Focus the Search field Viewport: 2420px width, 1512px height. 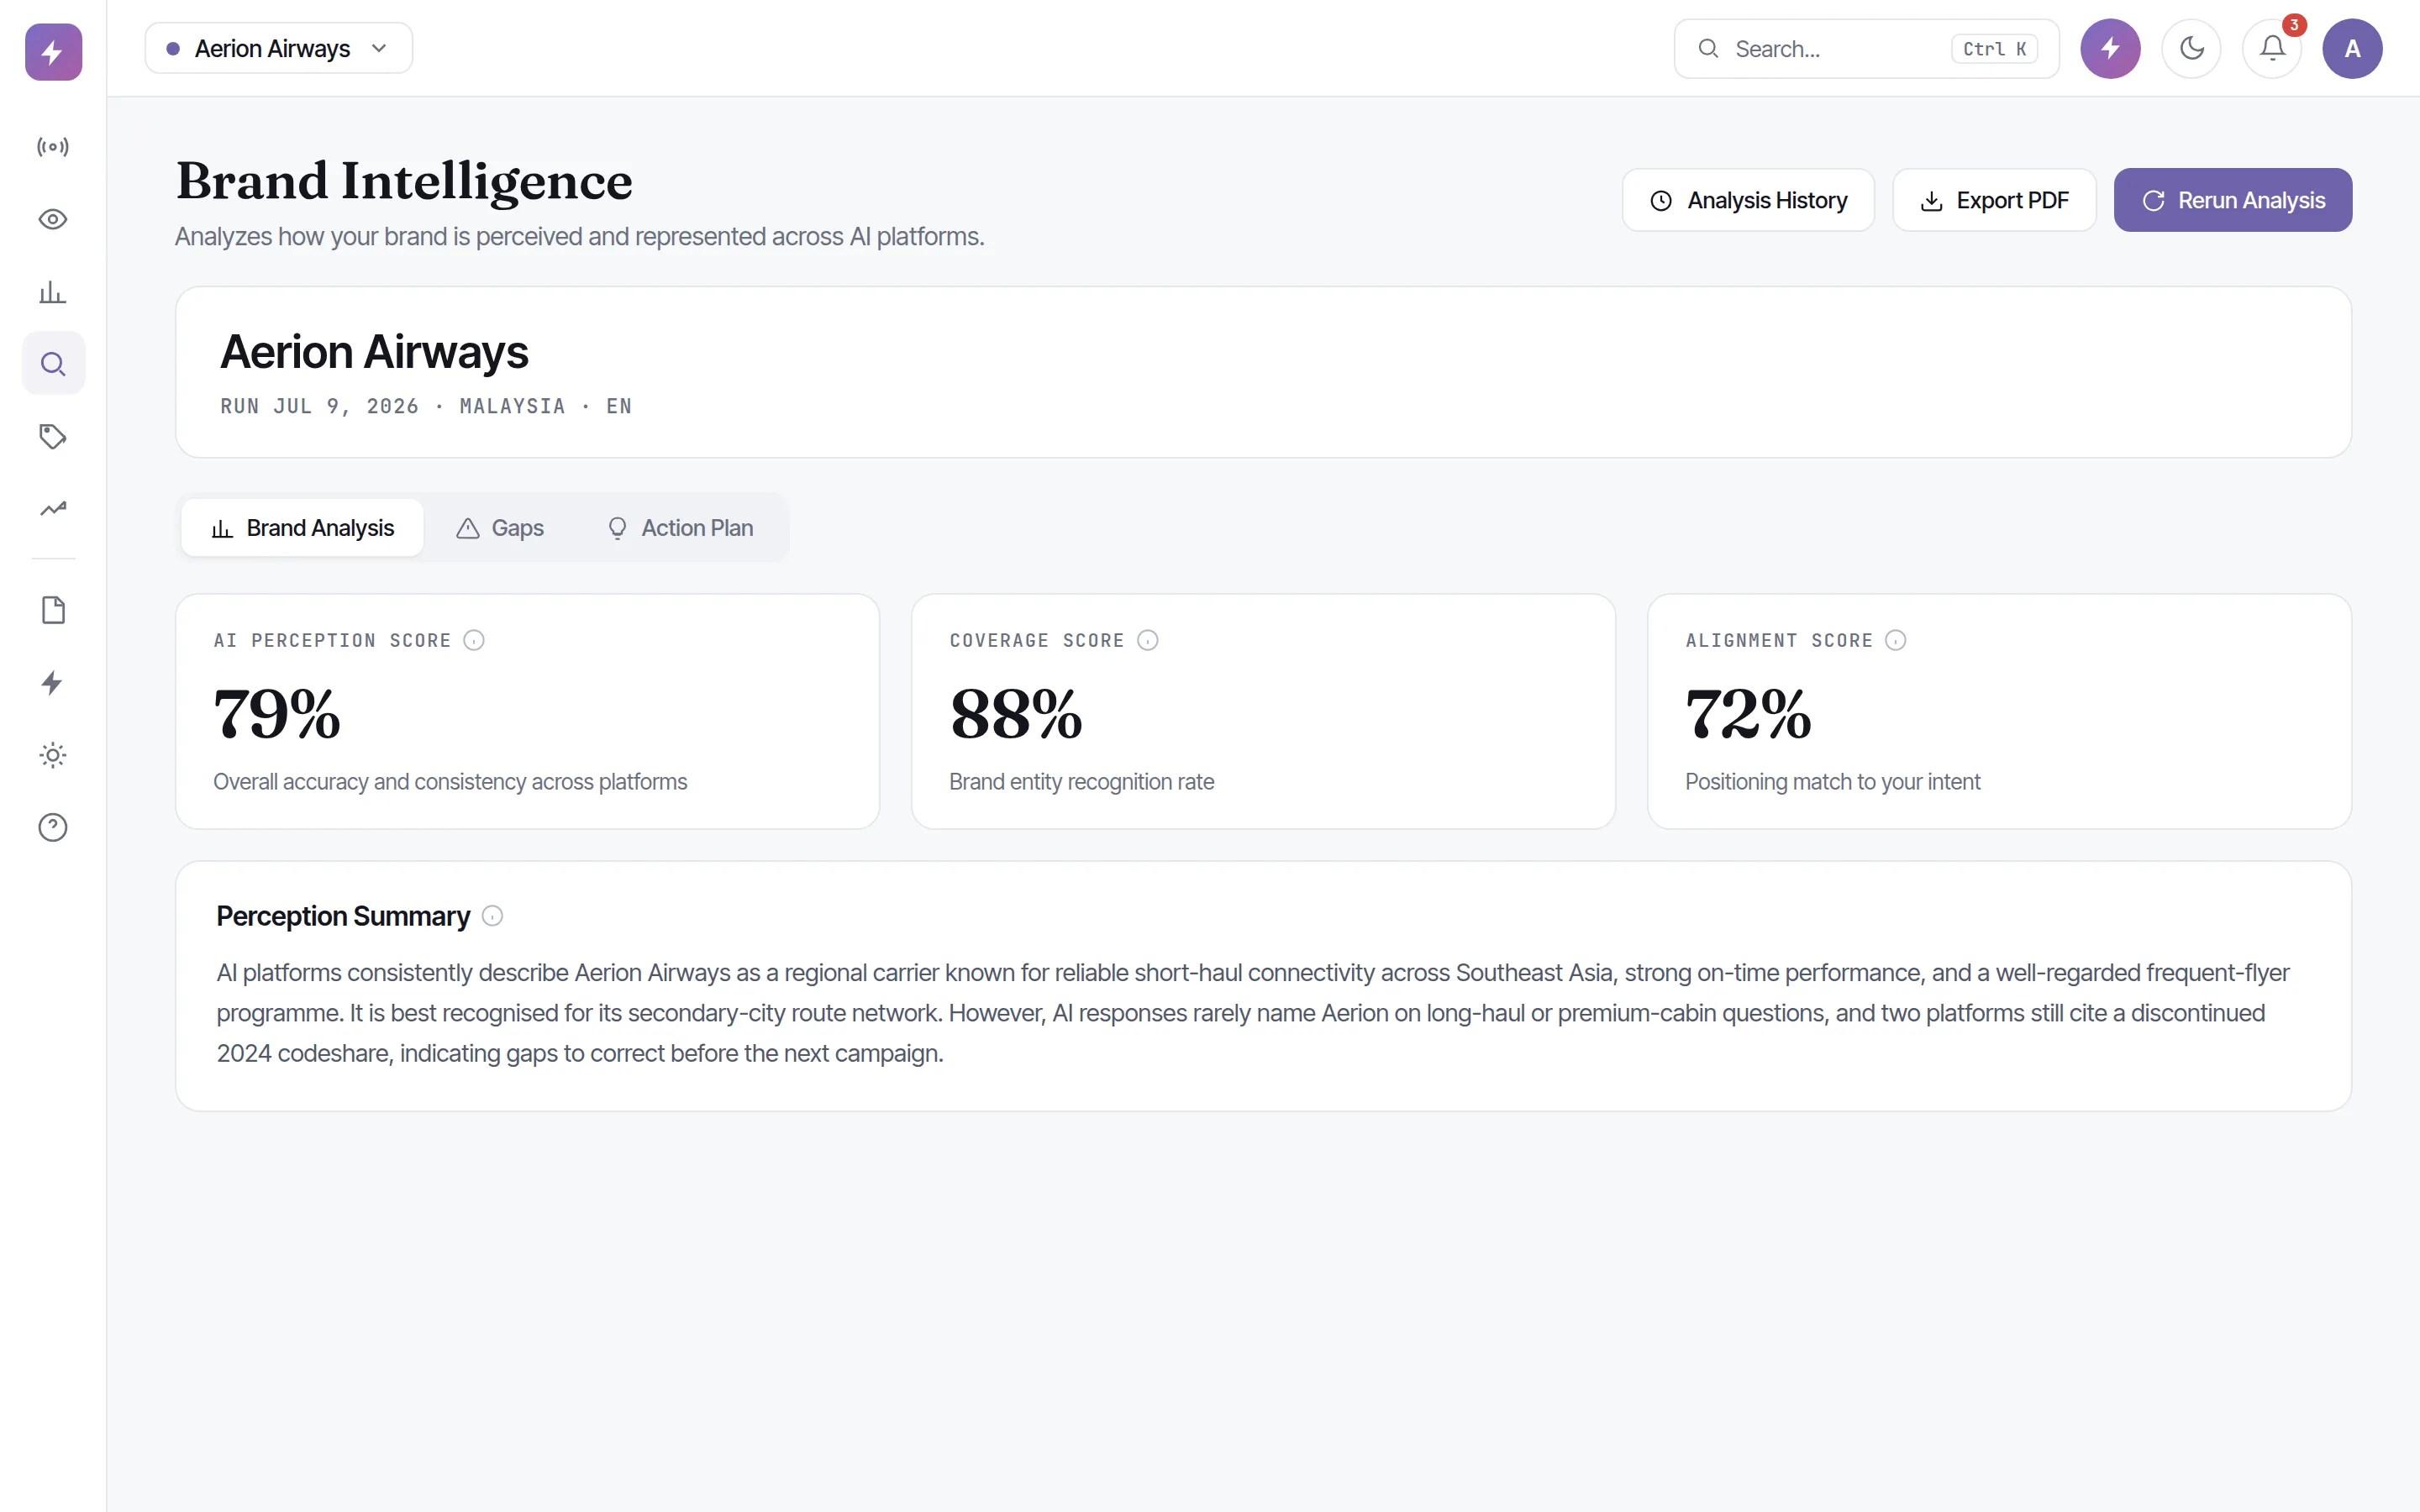click(1866, 48)
